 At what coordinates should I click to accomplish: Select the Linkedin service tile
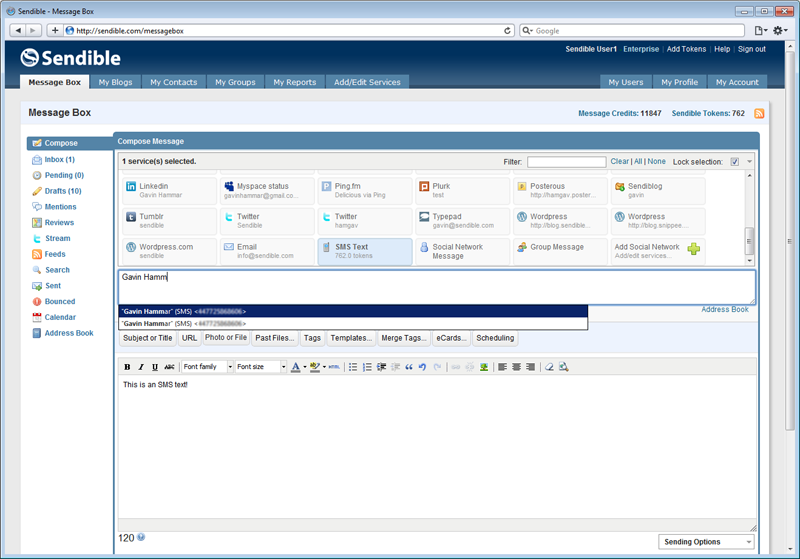169,191
